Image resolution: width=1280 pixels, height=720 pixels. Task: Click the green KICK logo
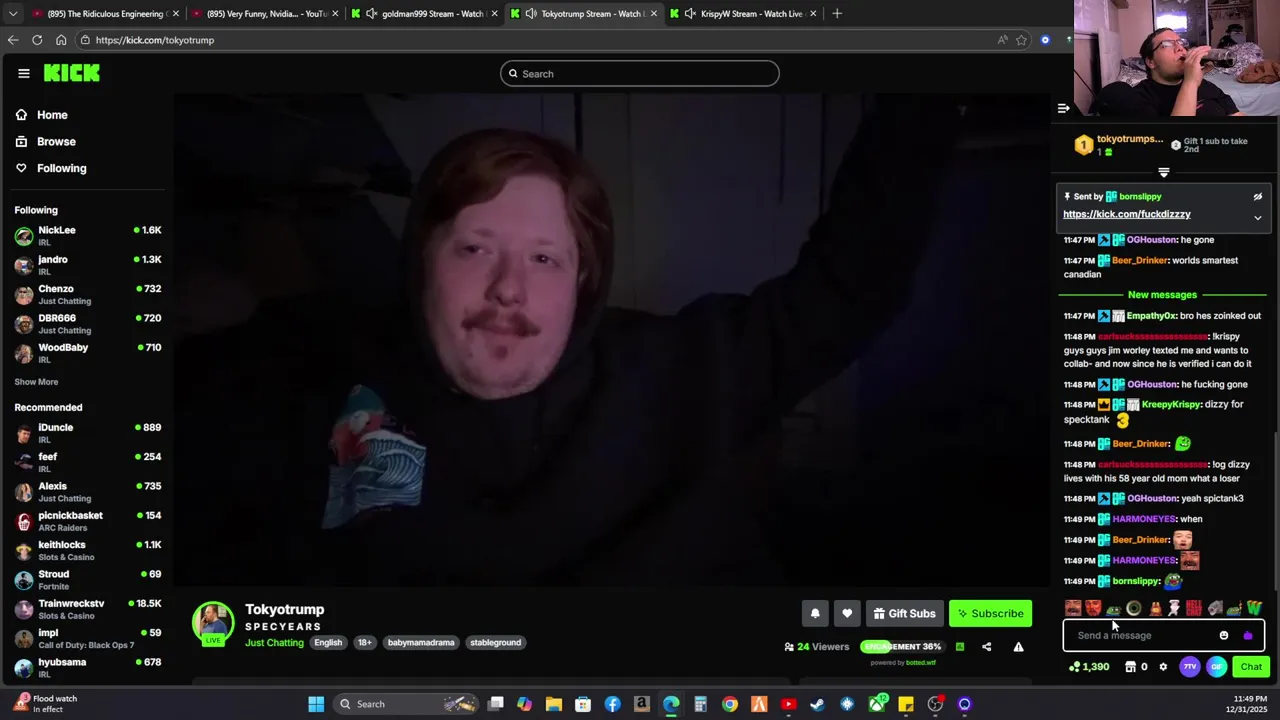(71, 73)
